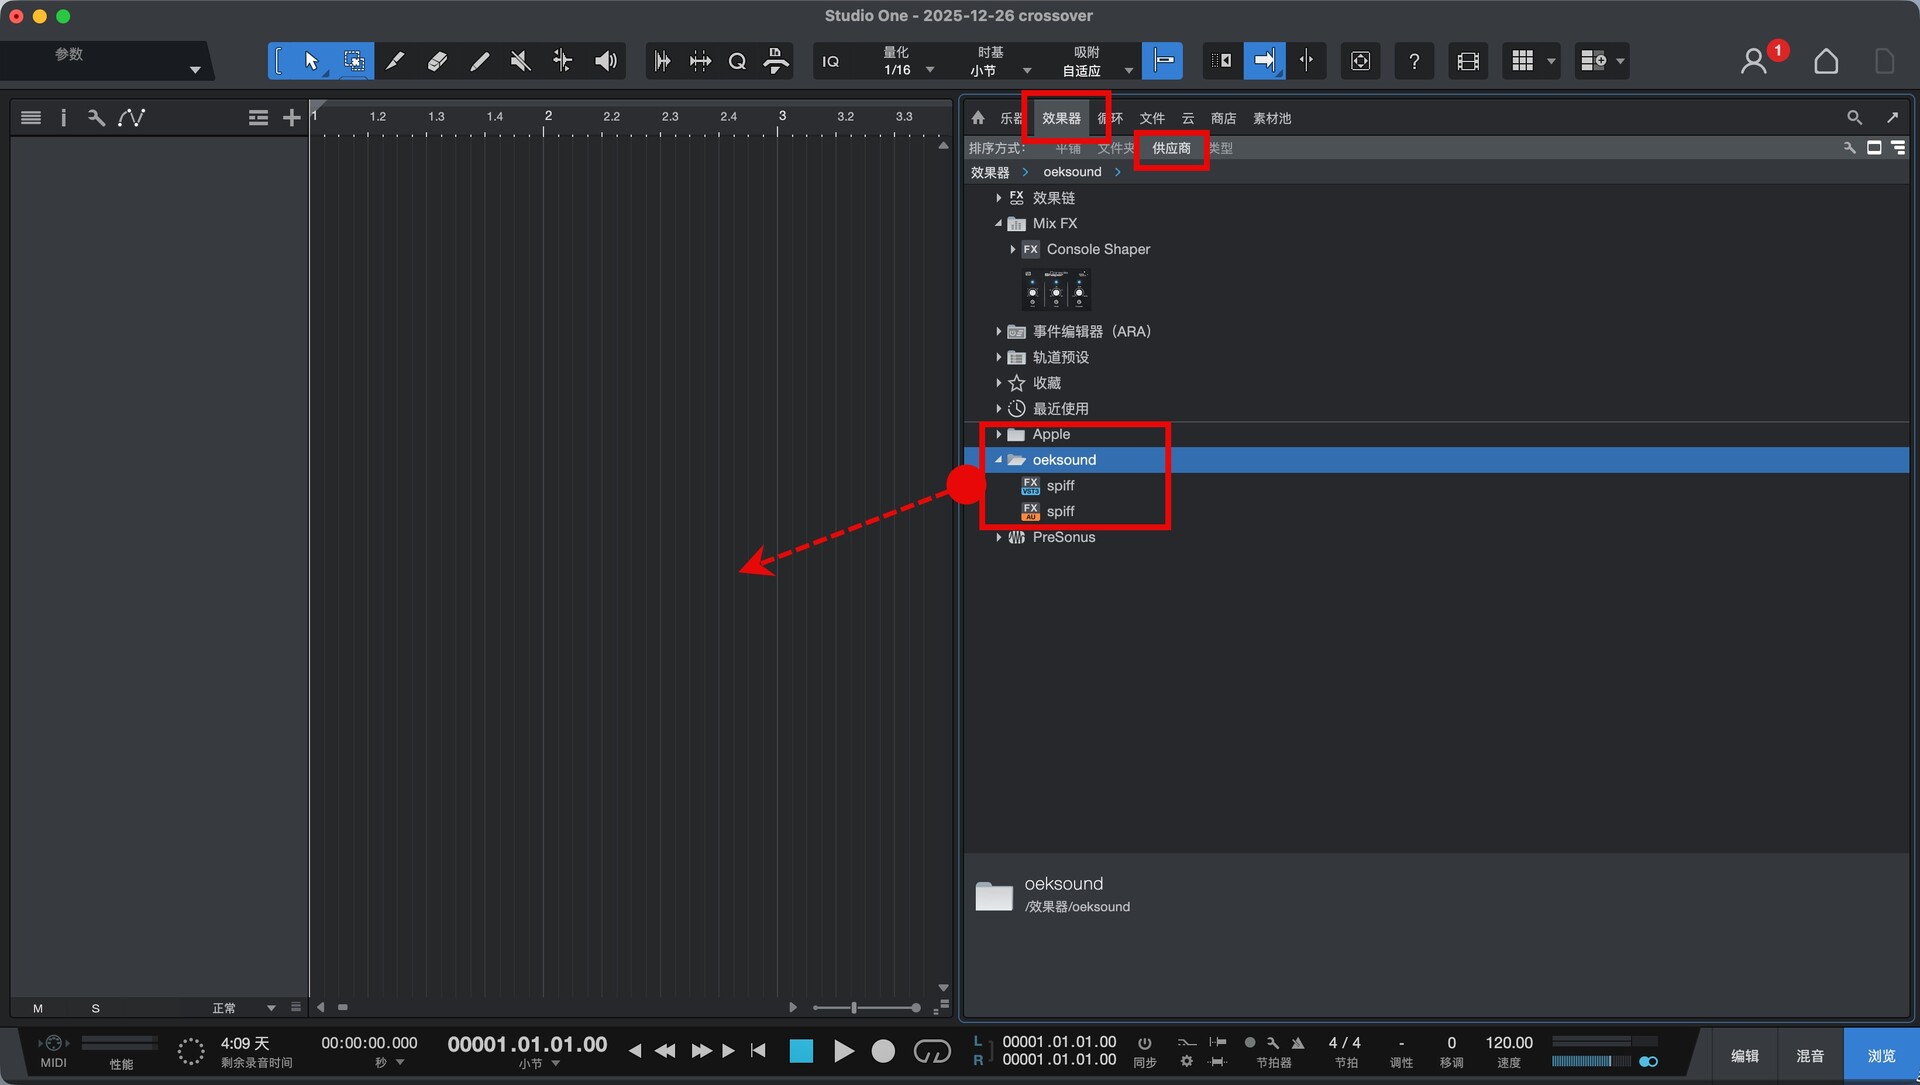Screen dimensions: 1920x1085
Task: Select the Eraser tool
Action: (437, 61)
